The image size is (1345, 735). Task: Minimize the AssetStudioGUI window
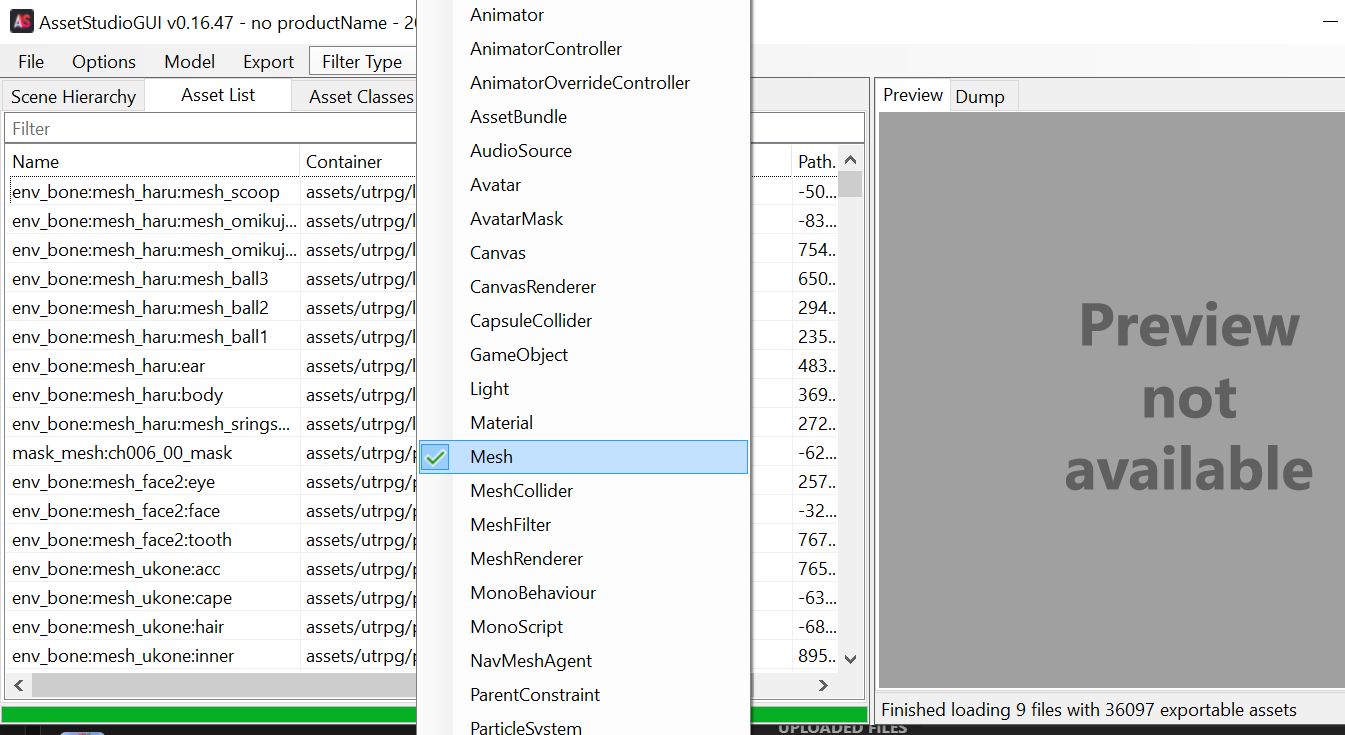(1329, 21)
